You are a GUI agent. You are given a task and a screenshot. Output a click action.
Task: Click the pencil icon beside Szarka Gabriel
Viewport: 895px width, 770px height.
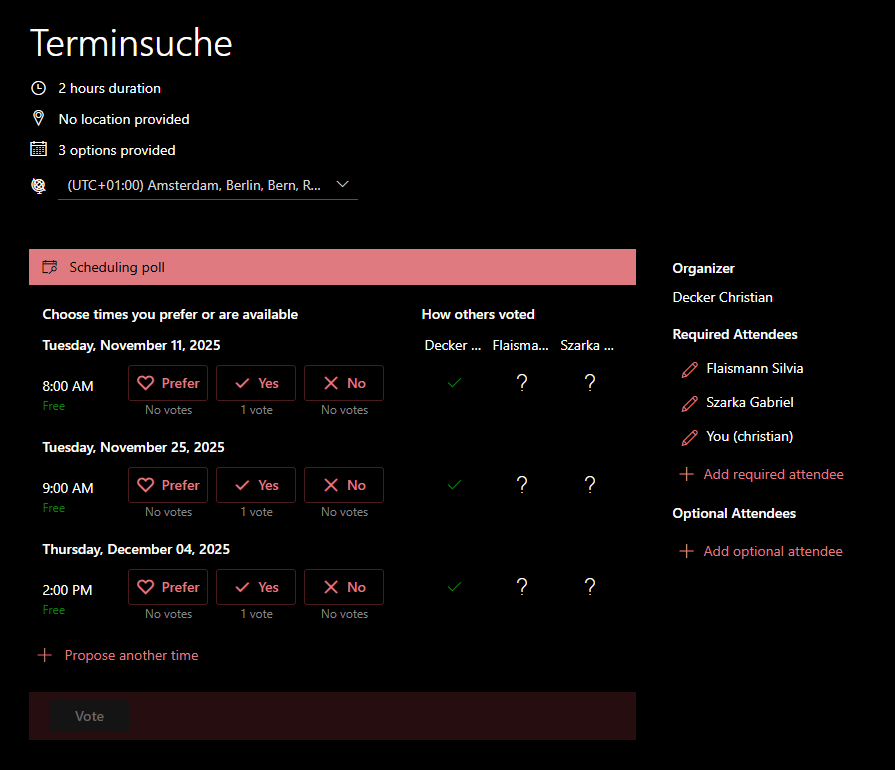point(689,403)
